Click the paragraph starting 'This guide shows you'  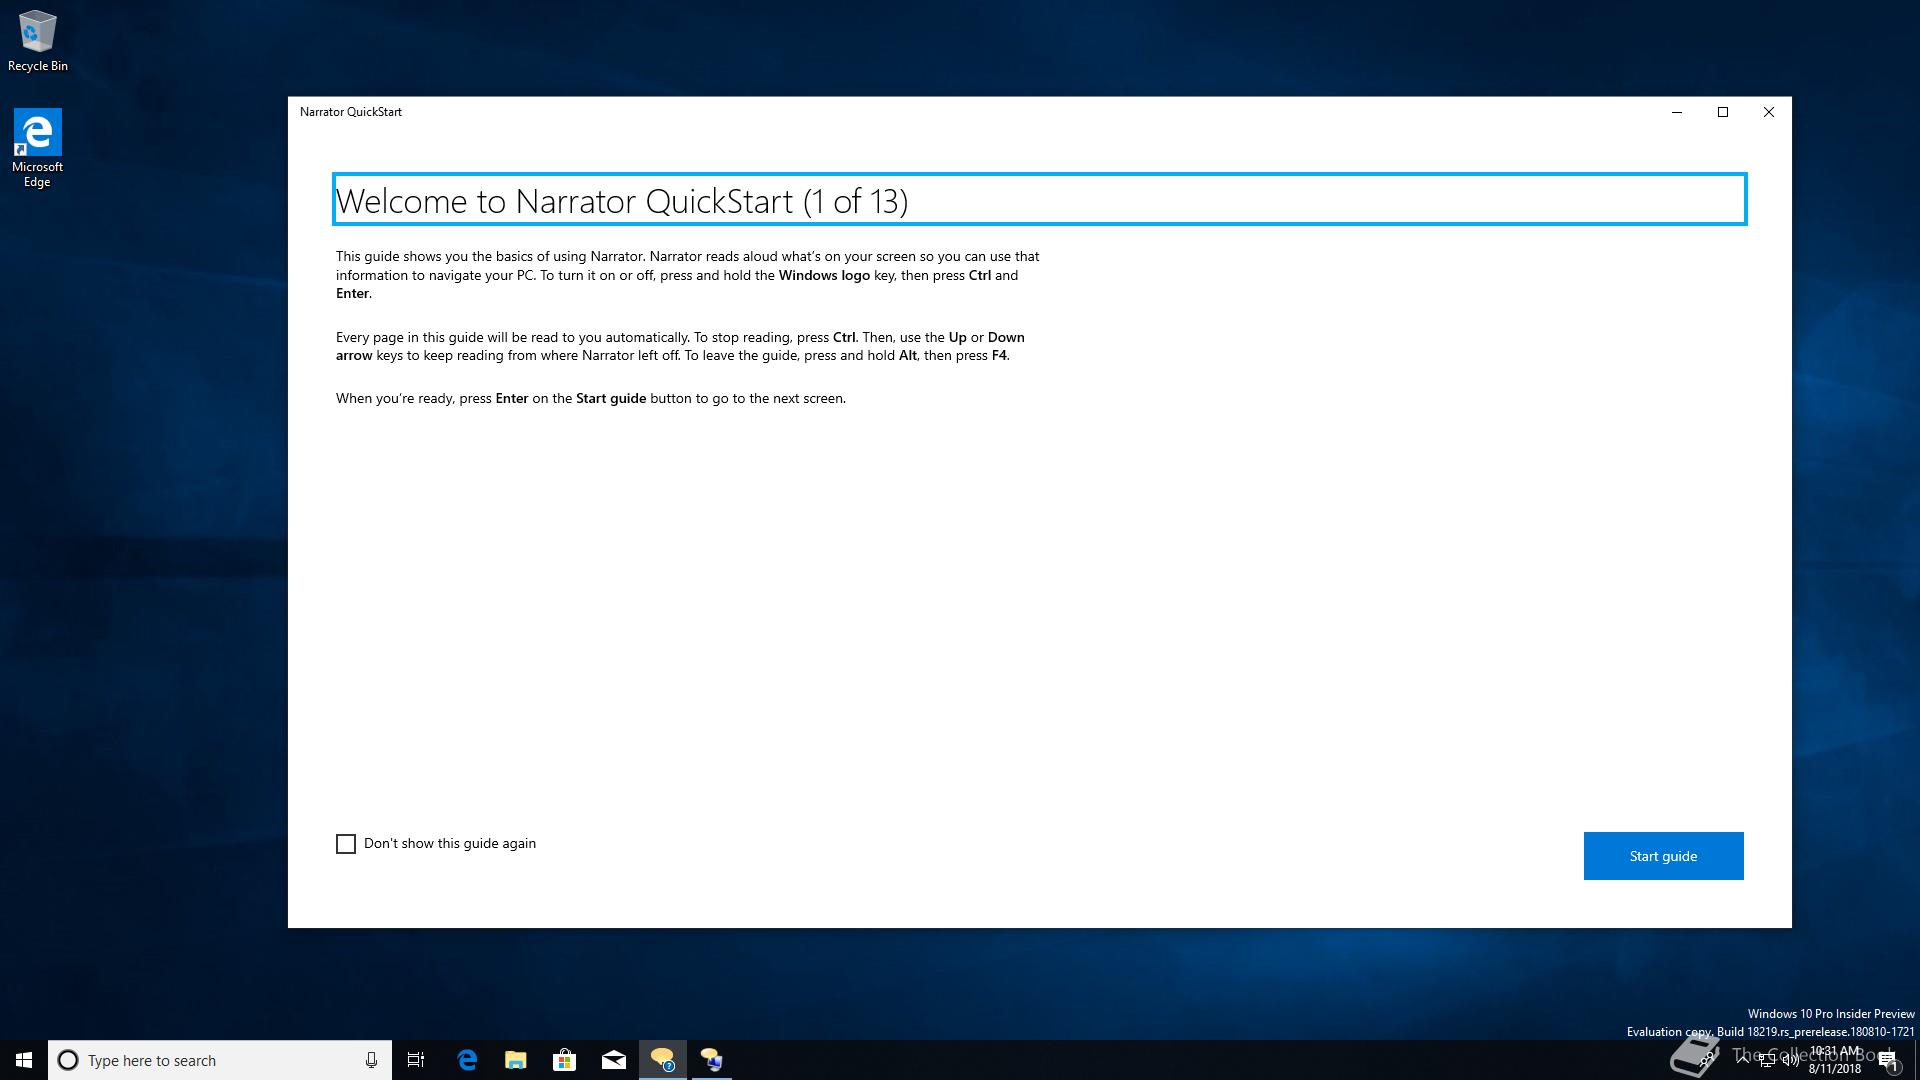point(688,275)
